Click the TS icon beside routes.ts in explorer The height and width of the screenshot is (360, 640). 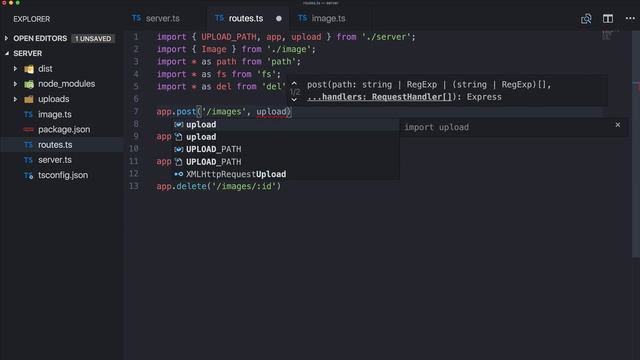click(28, 144)
